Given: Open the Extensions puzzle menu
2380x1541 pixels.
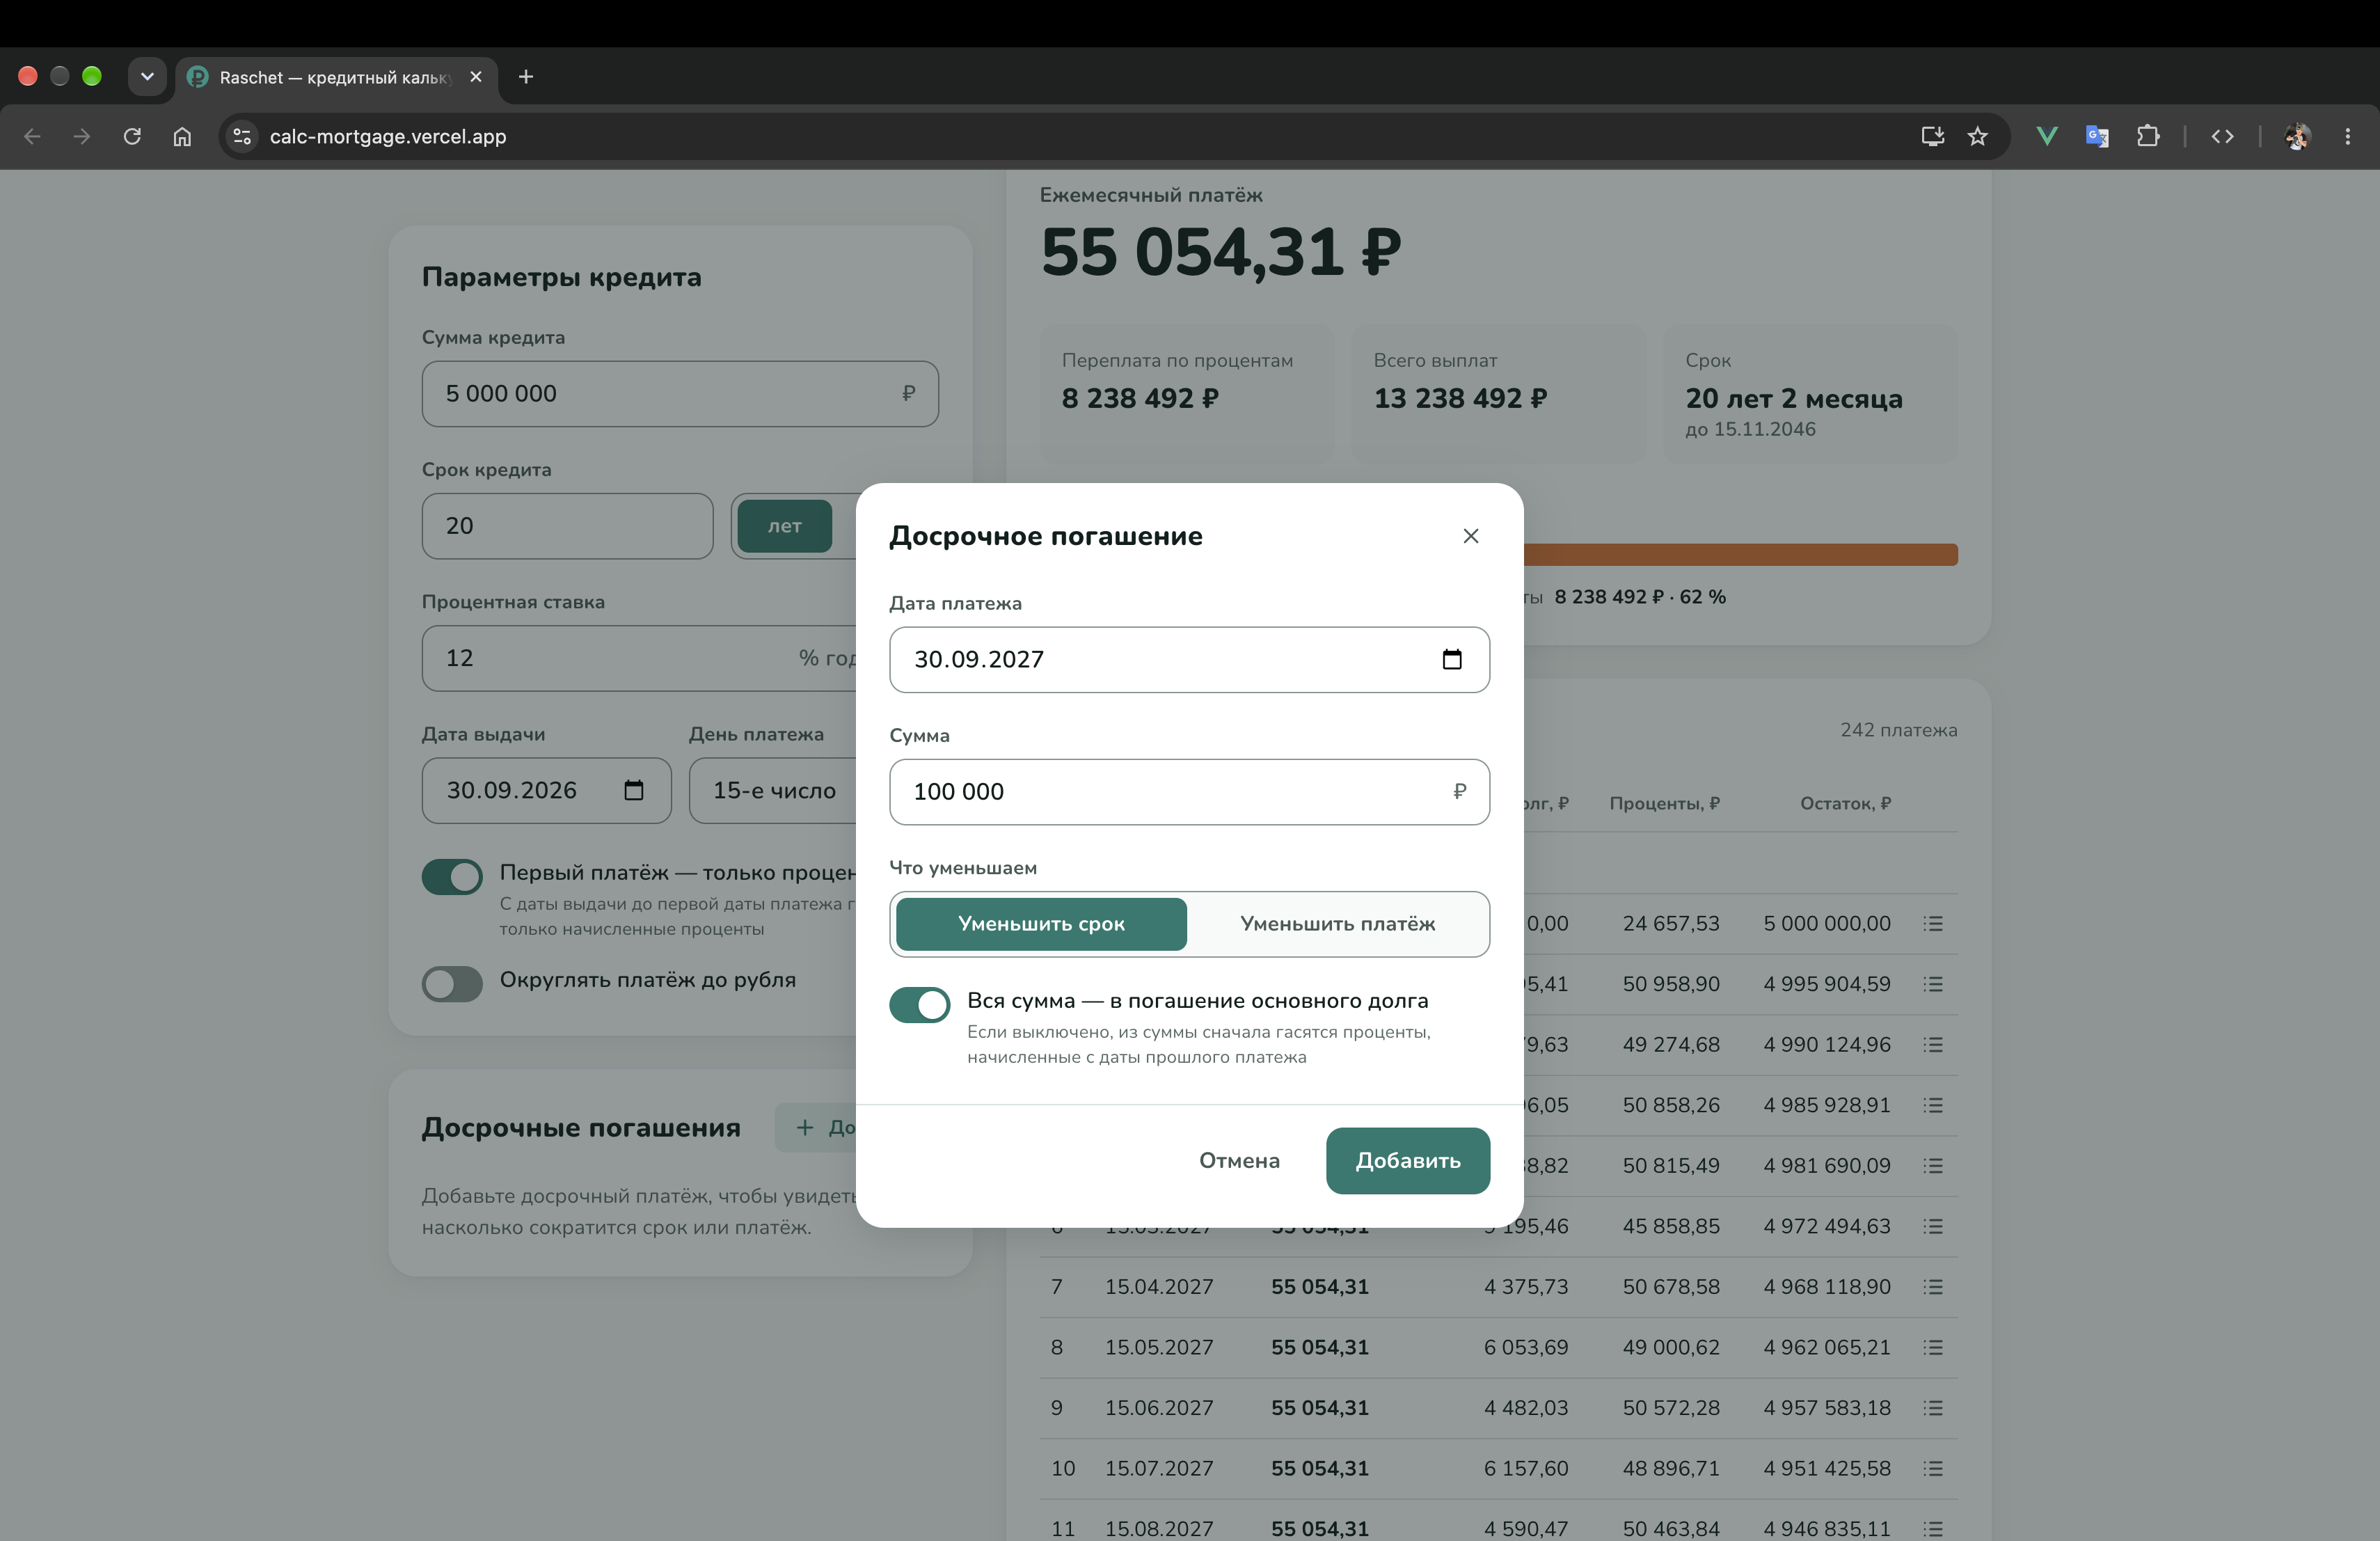Looking at the screenshot, I should tap(2147, 136).
